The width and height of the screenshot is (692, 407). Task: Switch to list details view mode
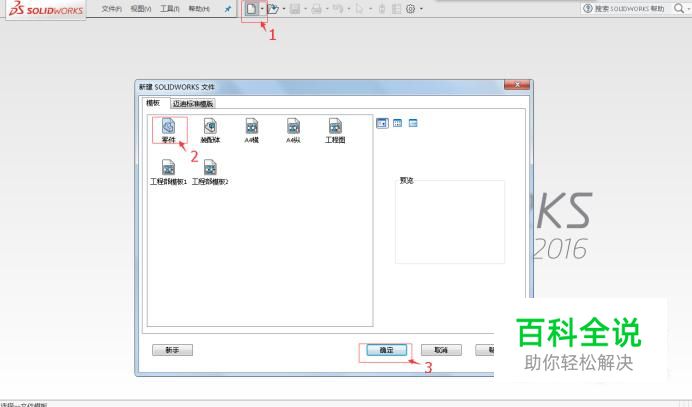click(x=413, y=123)
